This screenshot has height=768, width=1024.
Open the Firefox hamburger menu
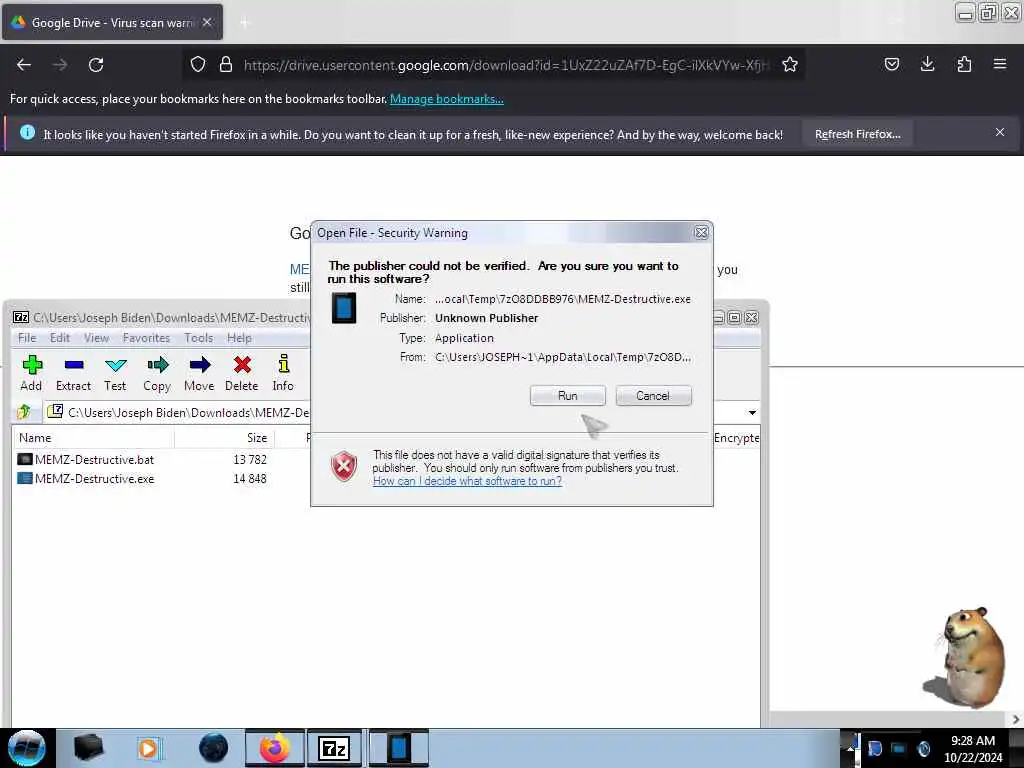1000,64
